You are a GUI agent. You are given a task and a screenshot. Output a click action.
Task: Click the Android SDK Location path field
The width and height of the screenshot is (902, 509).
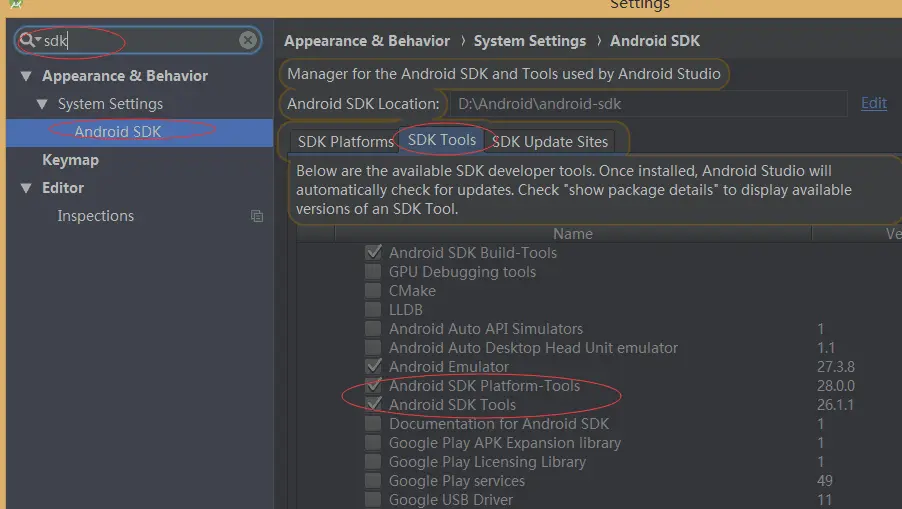(x=648, y=104)
